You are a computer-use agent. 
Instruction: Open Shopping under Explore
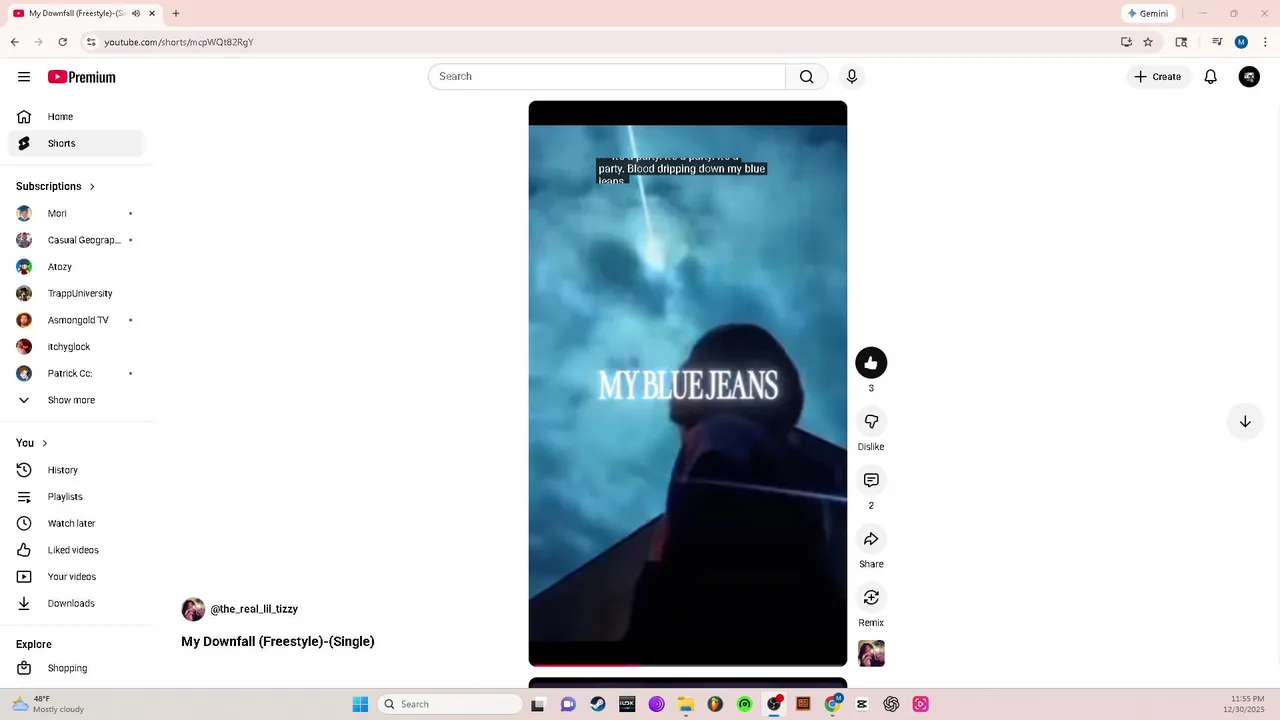(77, 668)
